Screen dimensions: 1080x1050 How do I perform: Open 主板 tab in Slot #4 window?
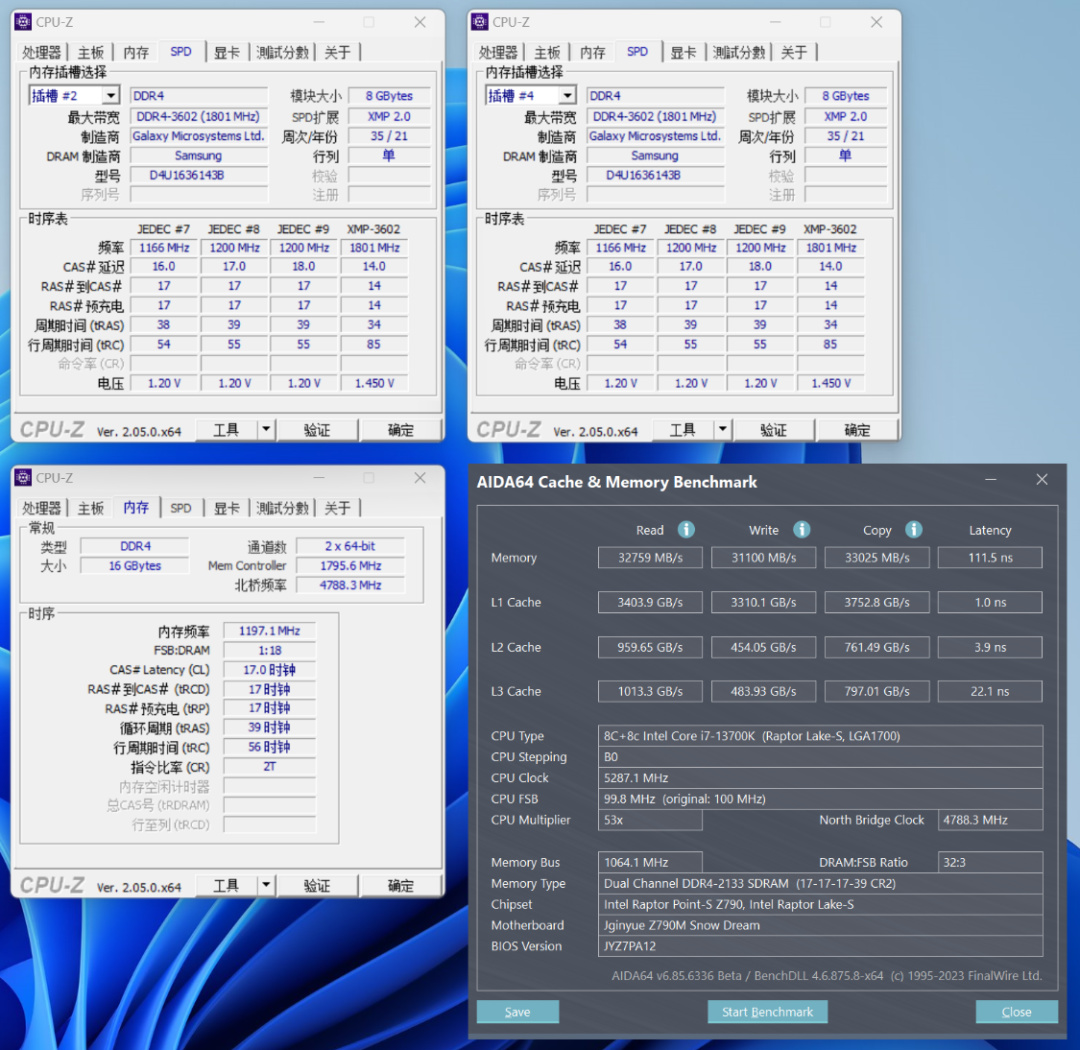[x=547, y=52]
